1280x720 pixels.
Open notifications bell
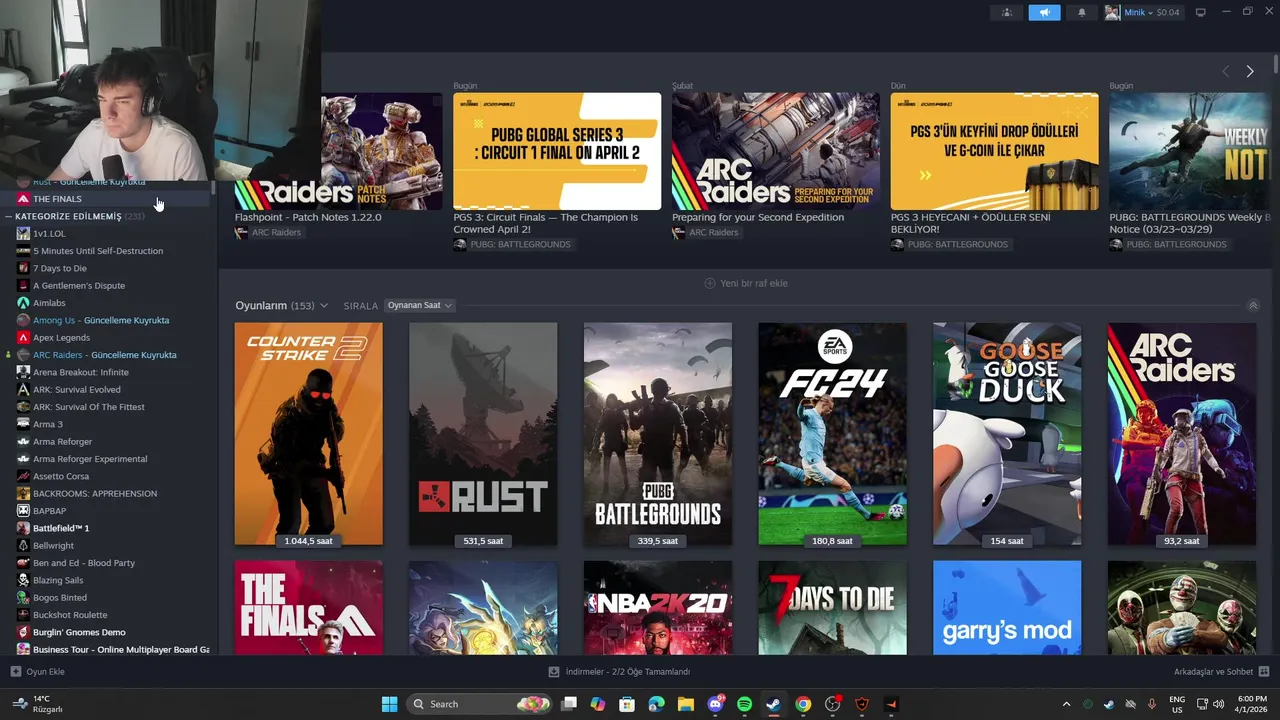[x=1081, y=12]
